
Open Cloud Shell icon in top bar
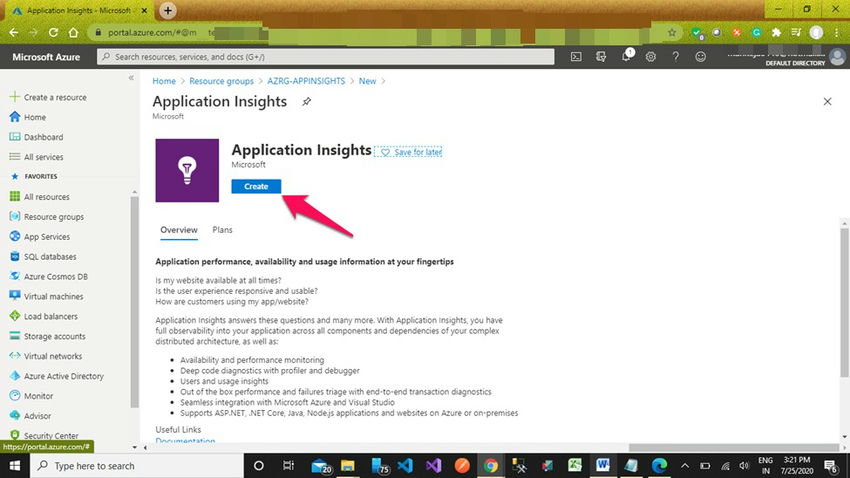[x=576, y=56]
